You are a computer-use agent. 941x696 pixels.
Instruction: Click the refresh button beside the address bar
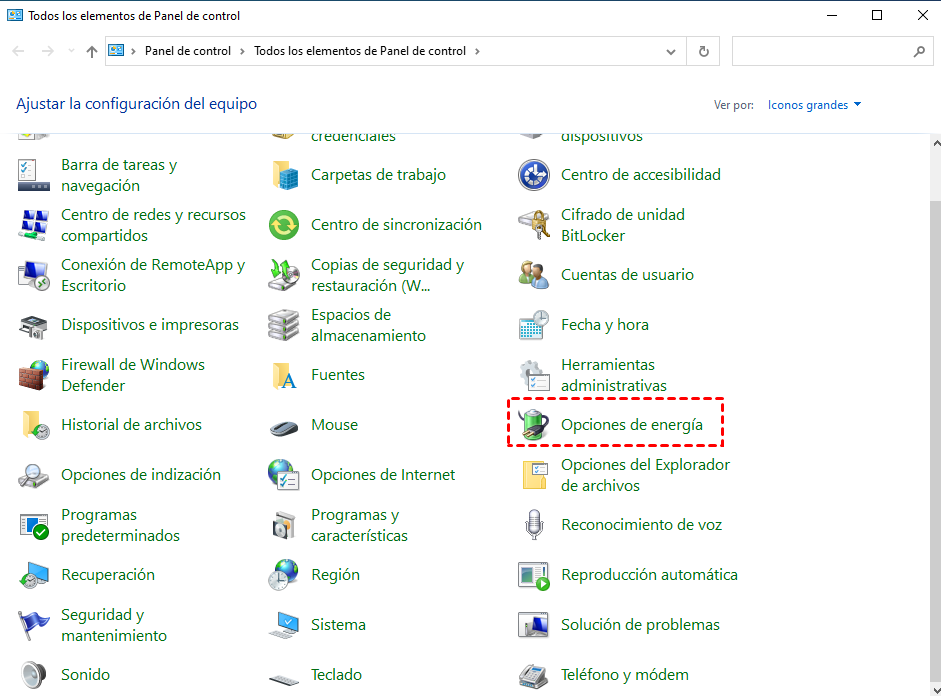[704, 51]
